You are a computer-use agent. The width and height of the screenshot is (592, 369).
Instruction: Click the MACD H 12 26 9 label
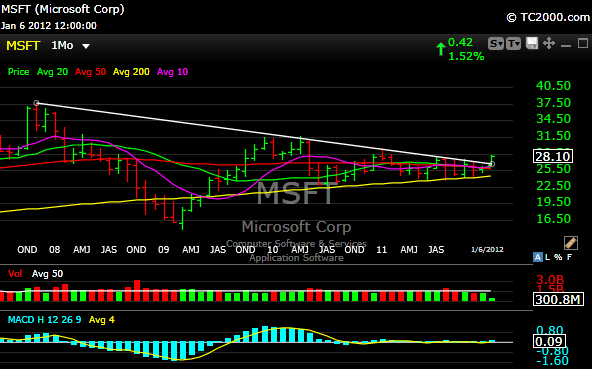45,320
